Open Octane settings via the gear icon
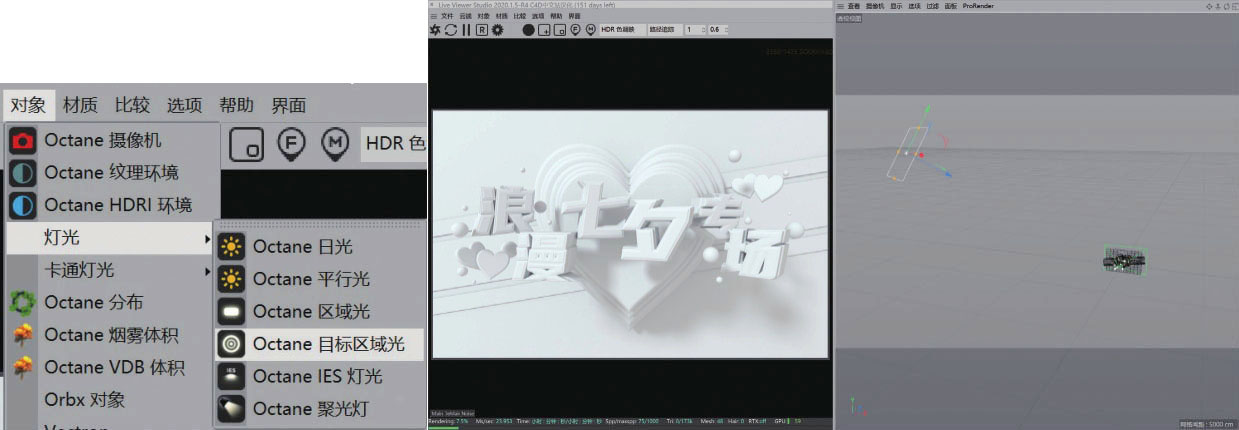 click(x=497, y=30)
